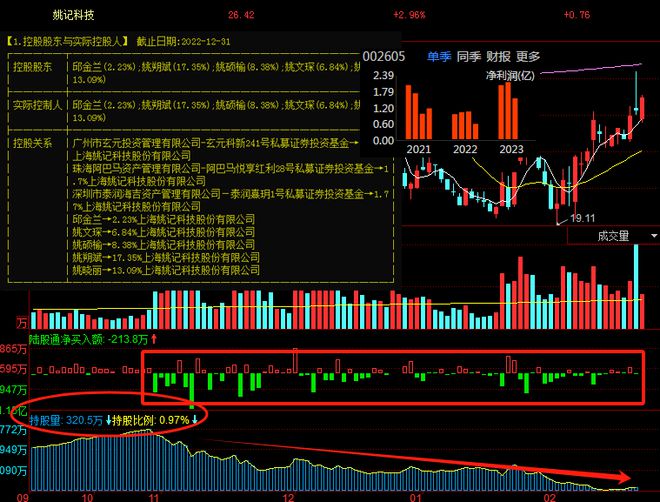Click the 0.60 profit axis value
This screenshot has height=502, width=660.
pos(383,125)
